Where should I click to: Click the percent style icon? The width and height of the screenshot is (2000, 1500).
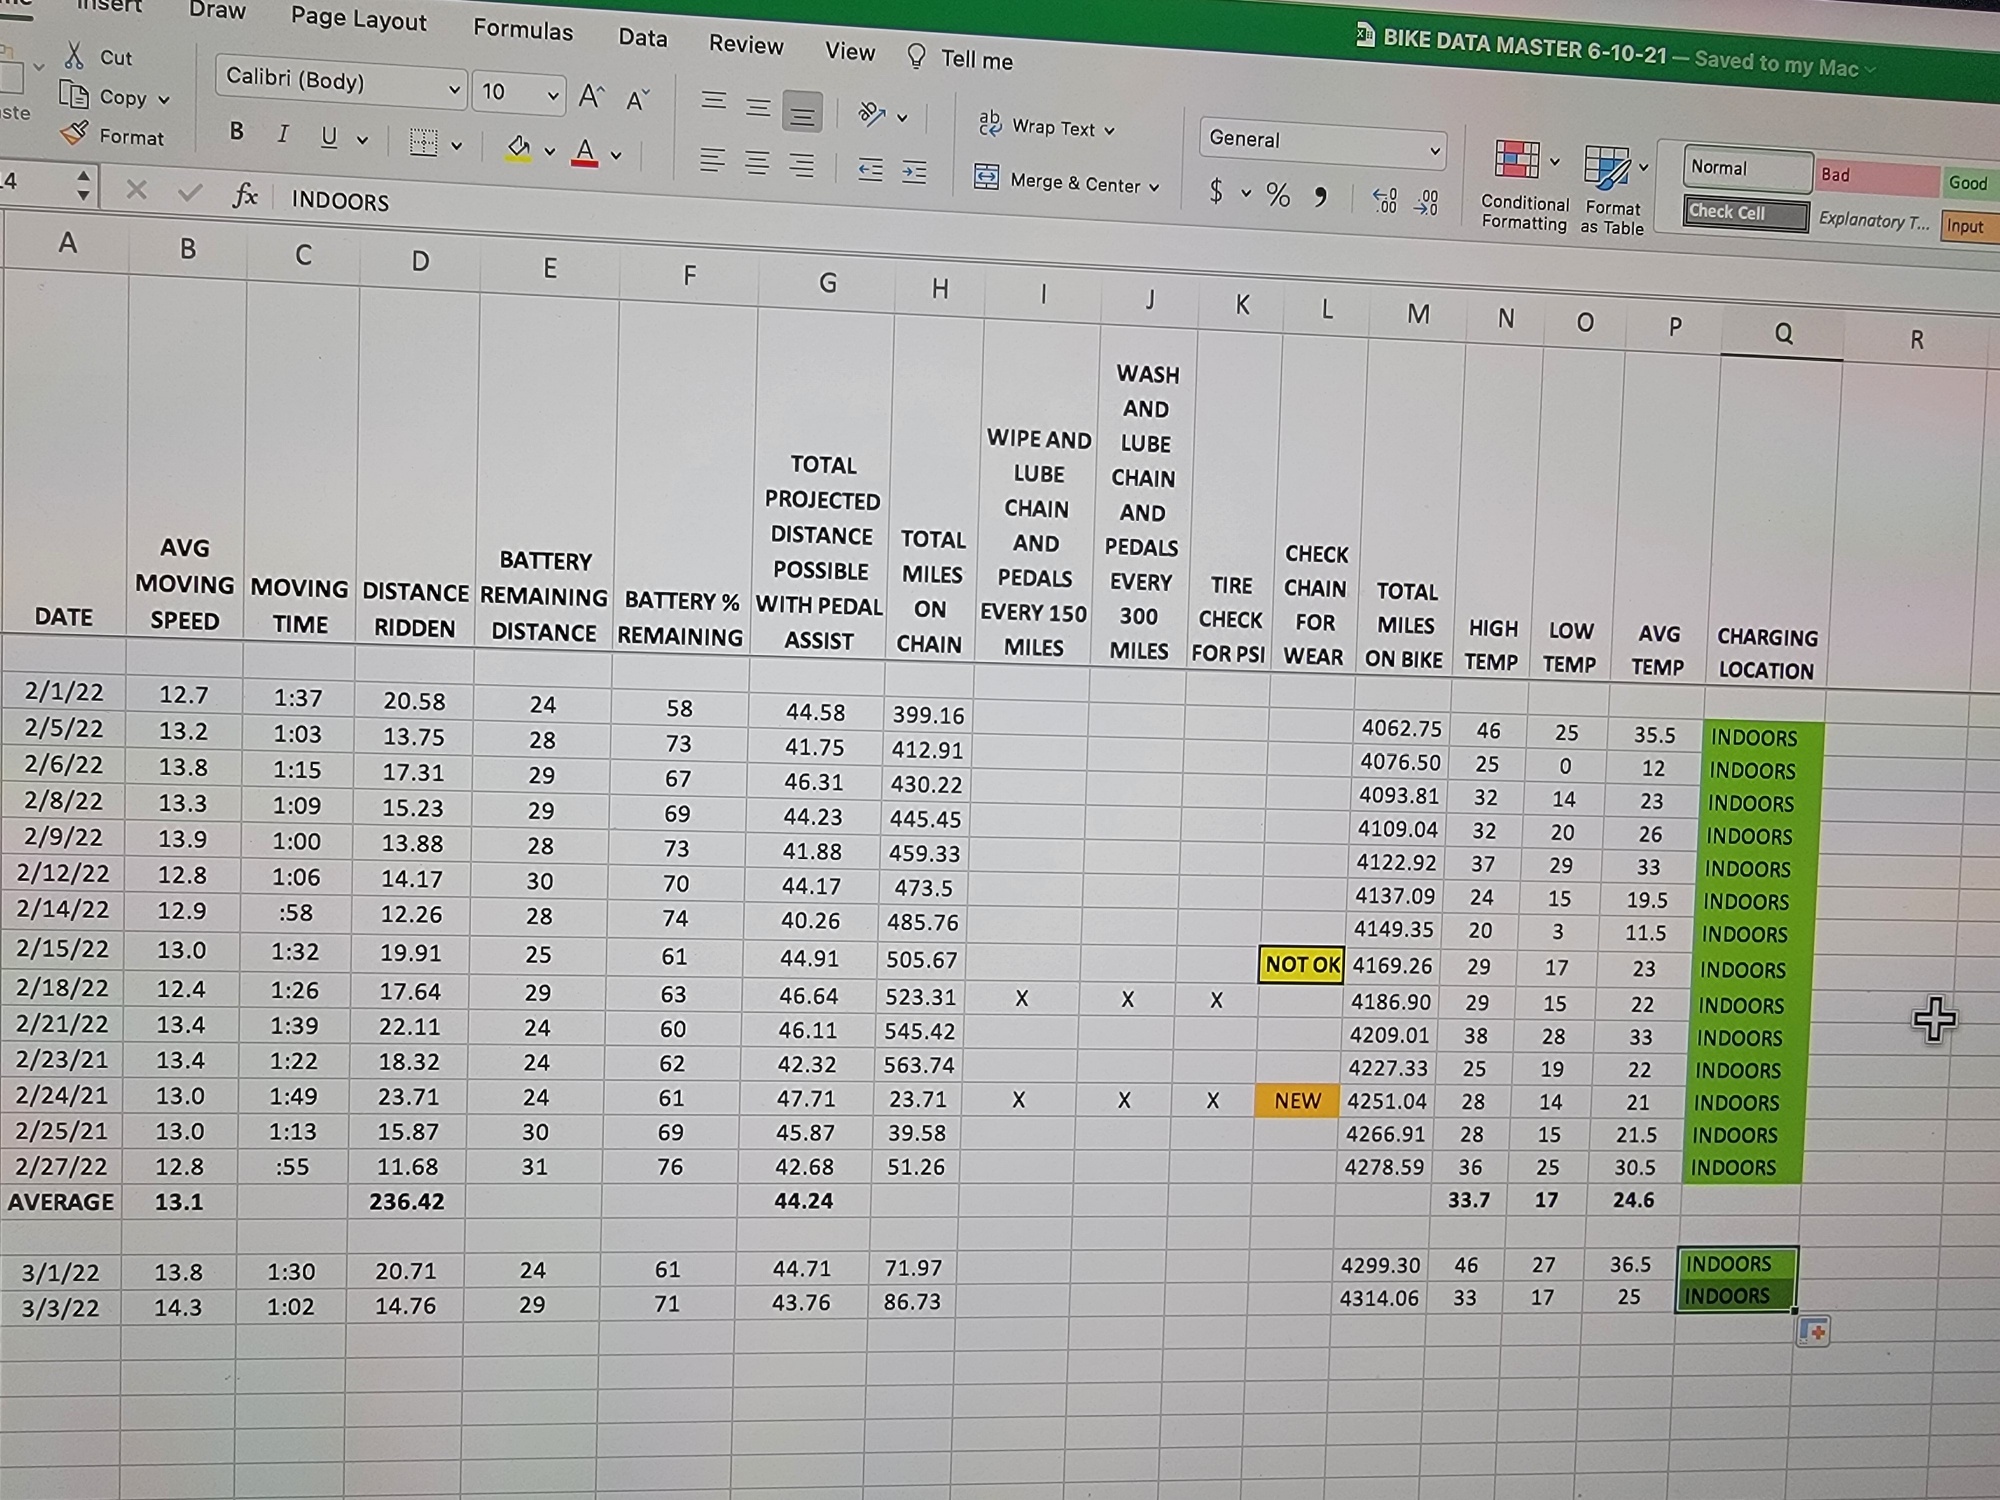(1278, 194)
